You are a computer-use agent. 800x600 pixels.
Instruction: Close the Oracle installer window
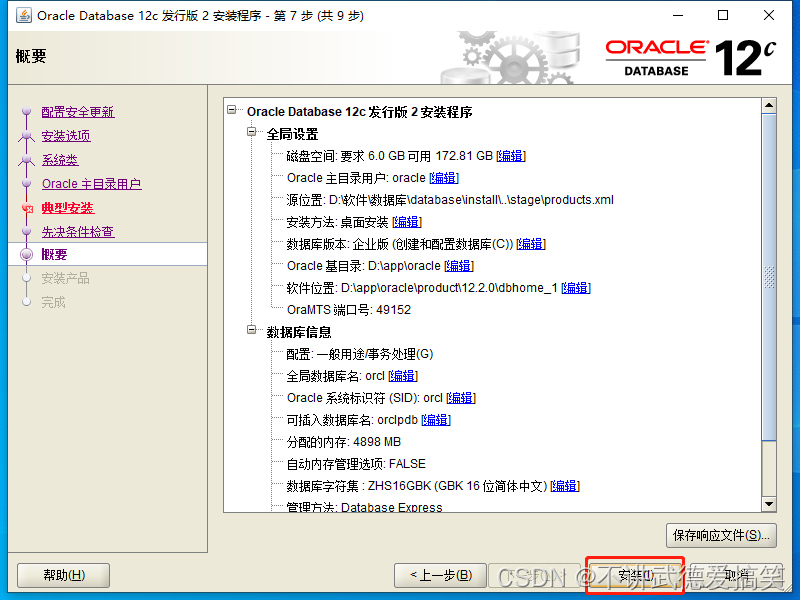click(769, 15)
